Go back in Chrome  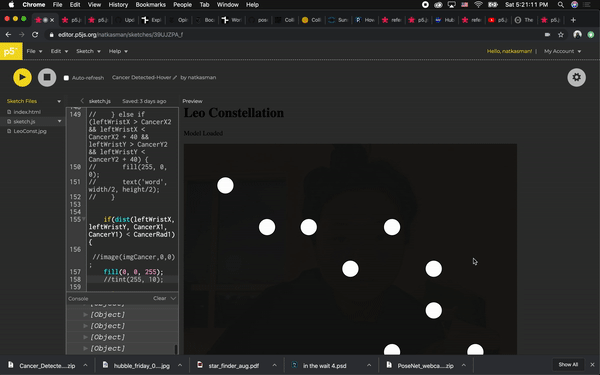(x=8, y=34)
